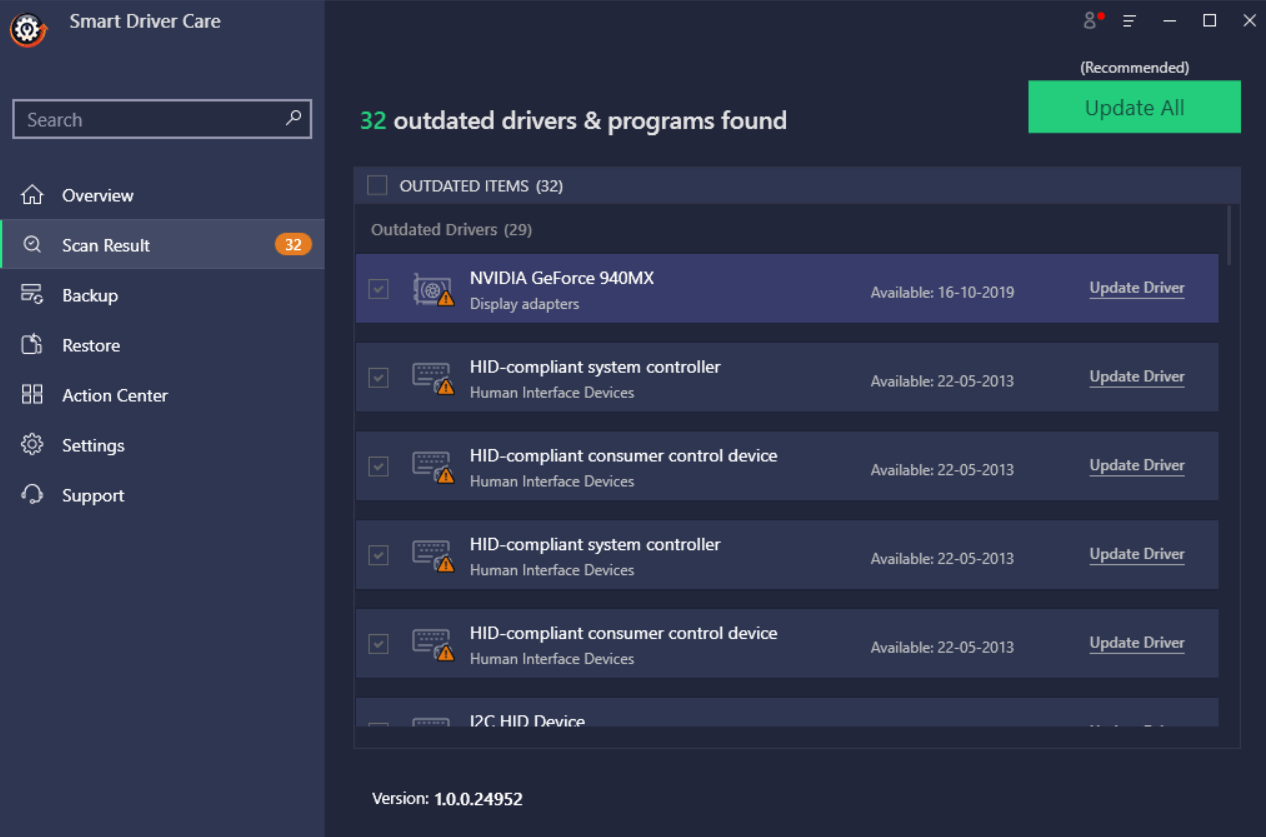This screenshot has width=1266, height=837.
Task: Click the Settings gear icon
Action: (32, 445)
